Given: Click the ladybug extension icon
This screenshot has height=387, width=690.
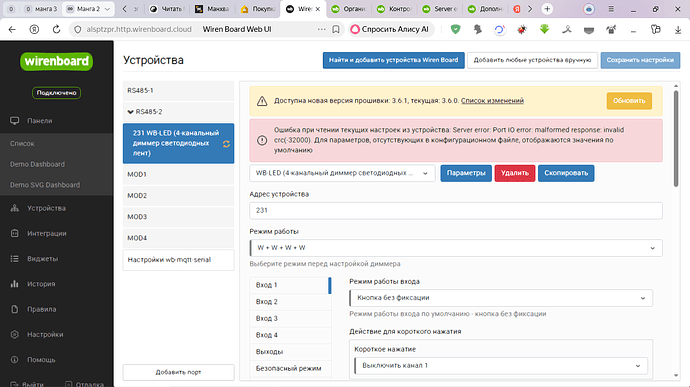Looking at the screenshot, I should click(x=521, y=29).
